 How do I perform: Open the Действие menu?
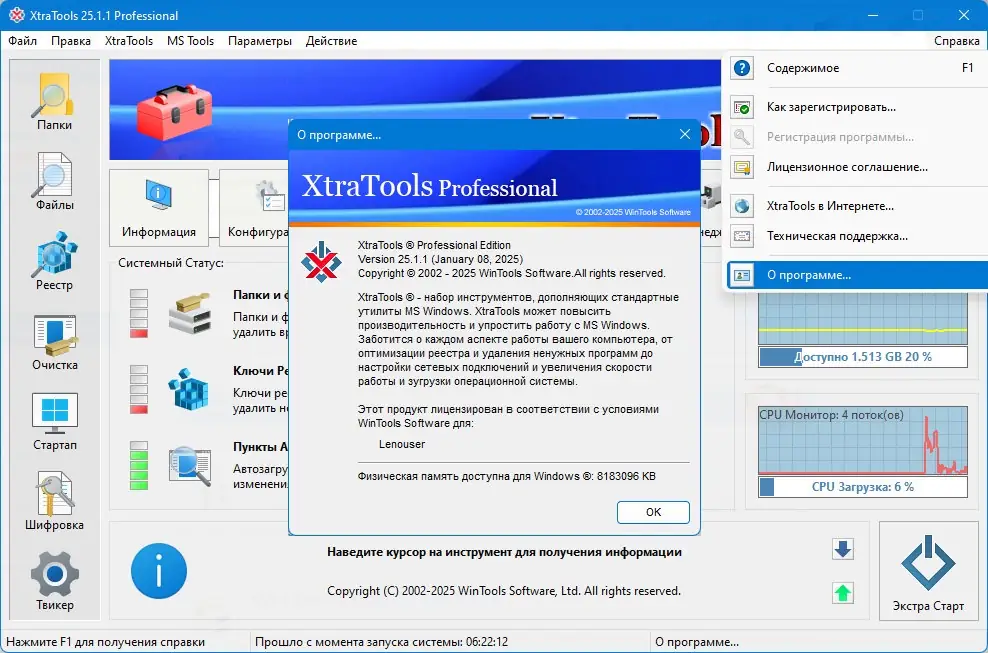(331, 41)
